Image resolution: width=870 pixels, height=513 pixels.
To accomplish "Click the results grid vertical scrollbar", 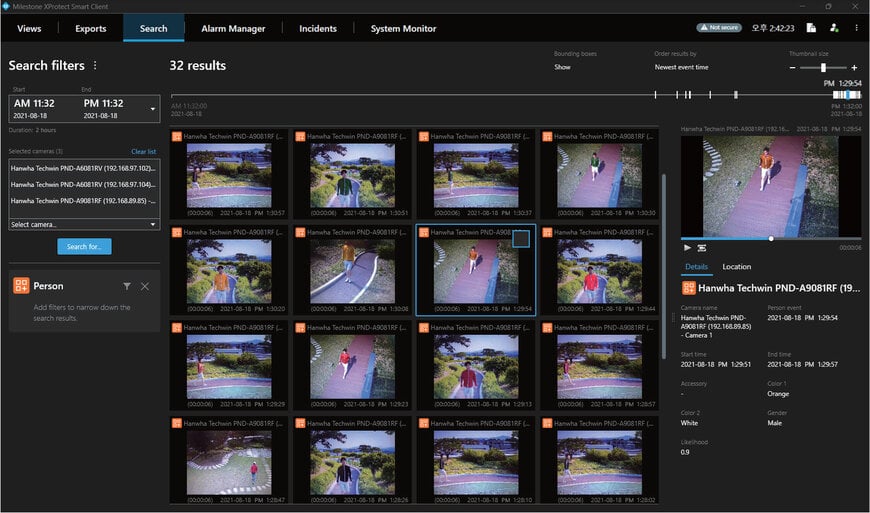I will 664,266.
